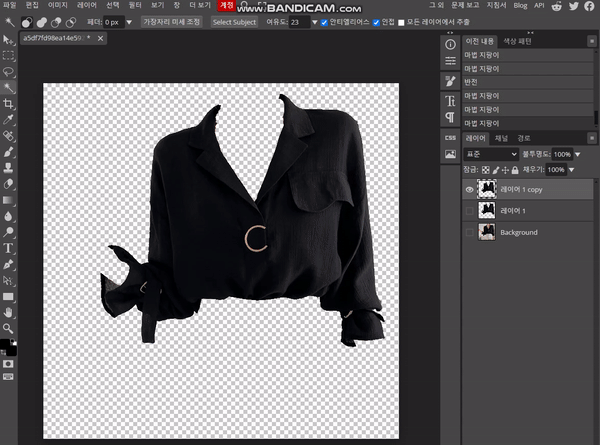Open the Paragraph panel icon
The width and height of the screenshot is (600, 445).
[450, 118]
